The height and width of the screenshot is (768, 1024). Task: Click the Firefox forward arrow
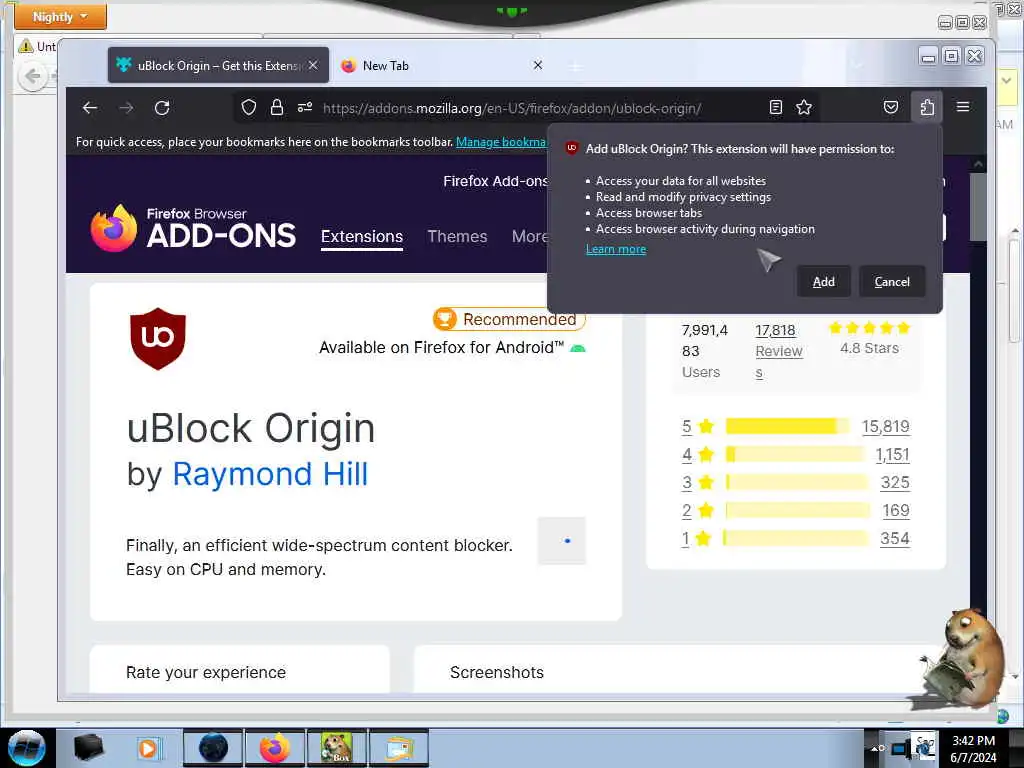coord(126,108)
